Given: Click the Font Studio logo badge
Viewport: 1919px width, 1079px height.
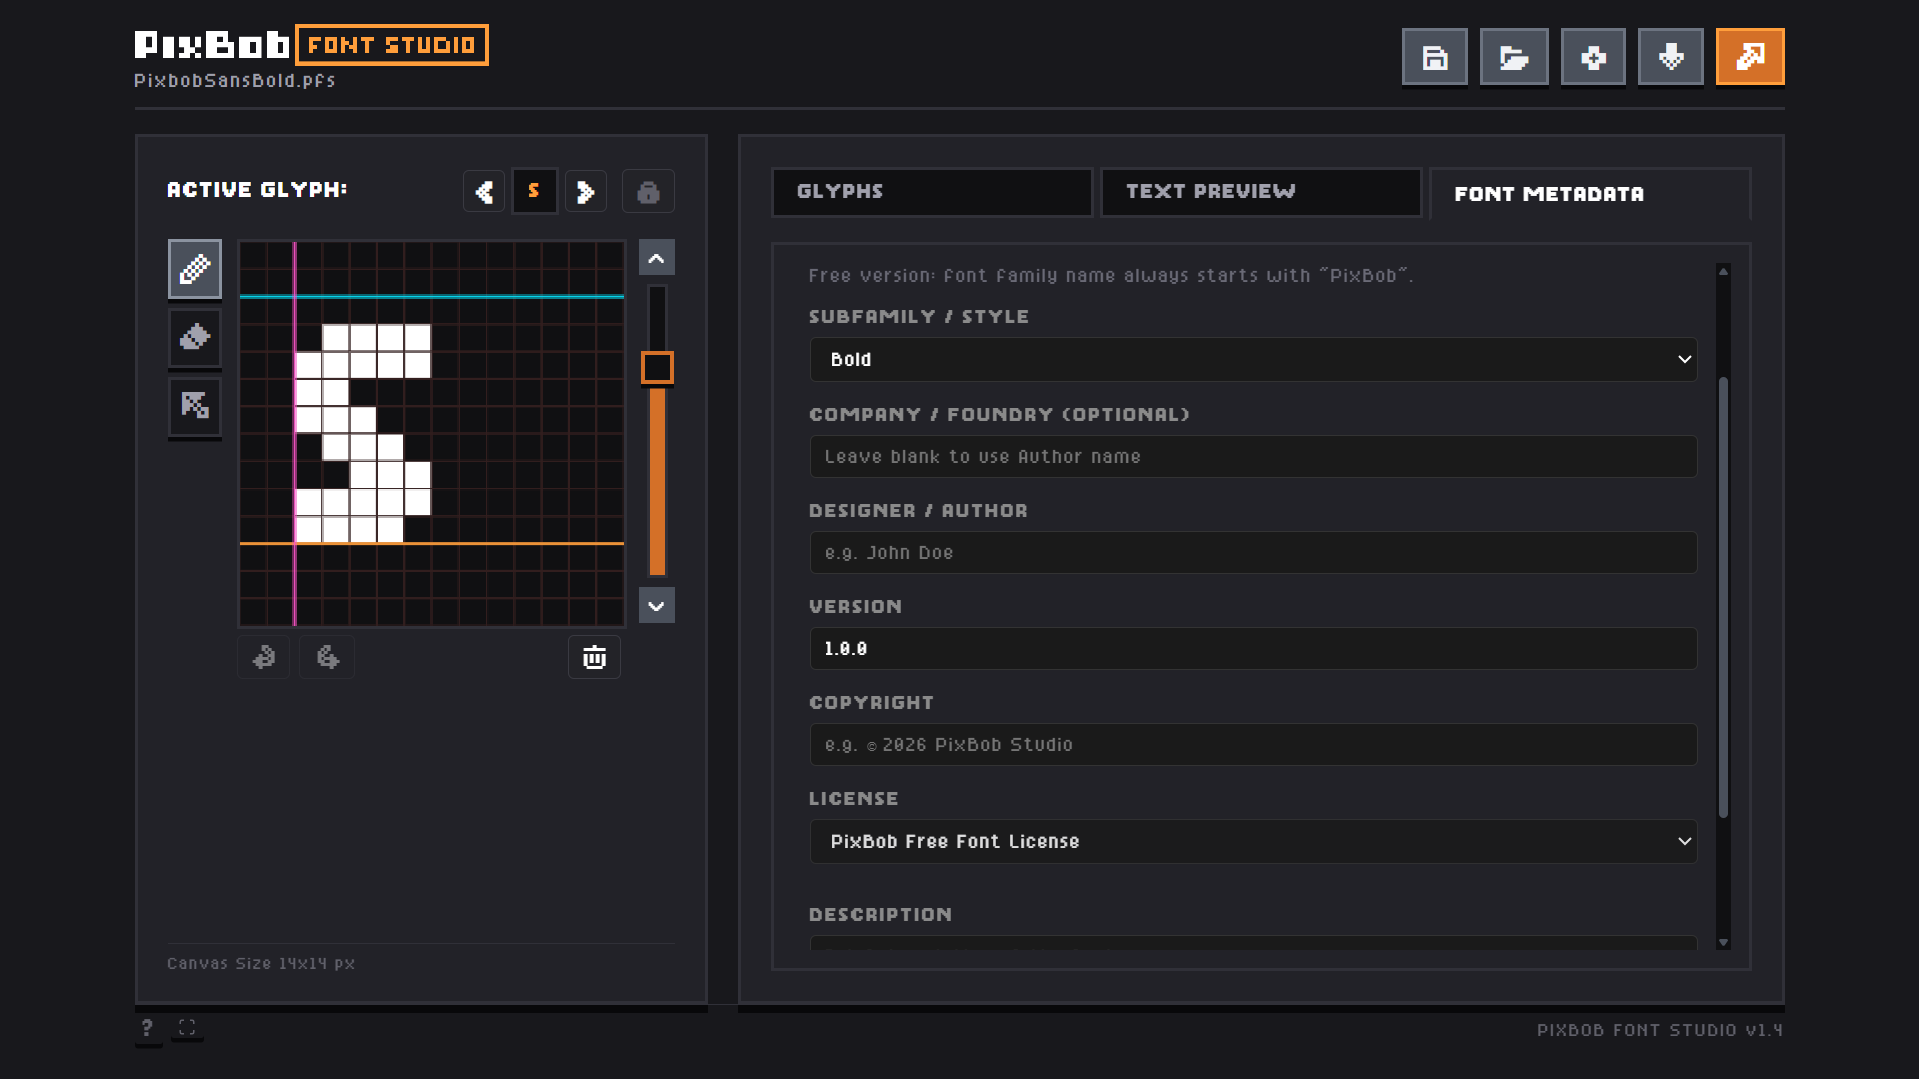Looking at the screenshot, I should [x=392, y=45].
